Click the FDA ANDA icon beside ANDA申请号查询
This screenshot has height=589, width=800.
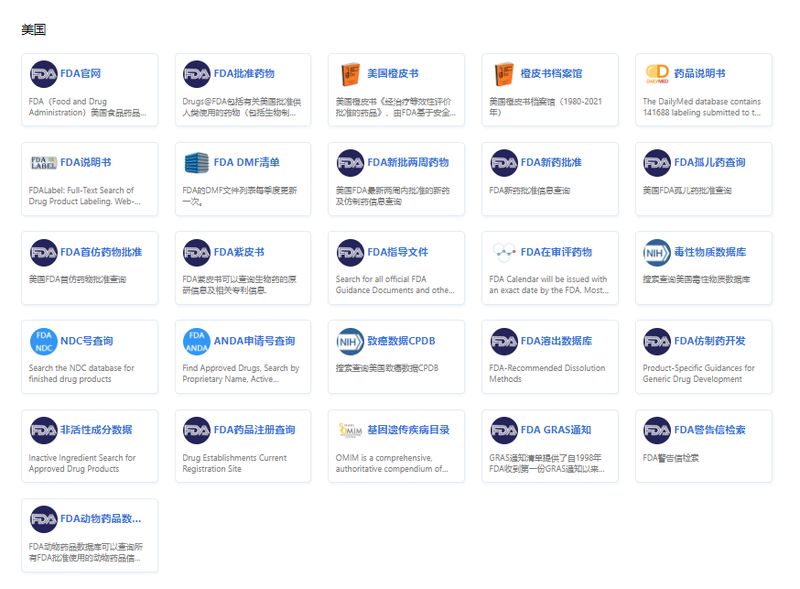coord(196,341)
